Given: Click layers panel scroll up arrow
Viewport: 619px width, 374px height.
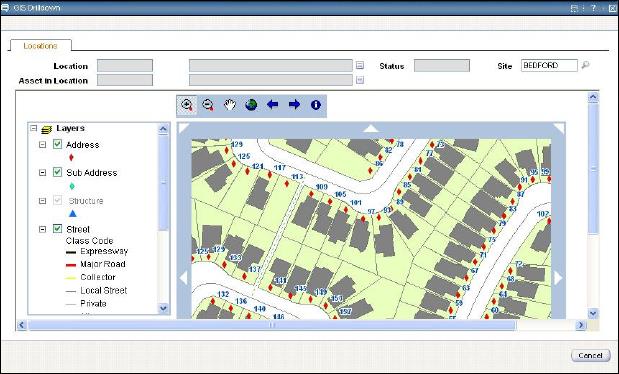Looking at the screenshot, I should tap(163, 129).
